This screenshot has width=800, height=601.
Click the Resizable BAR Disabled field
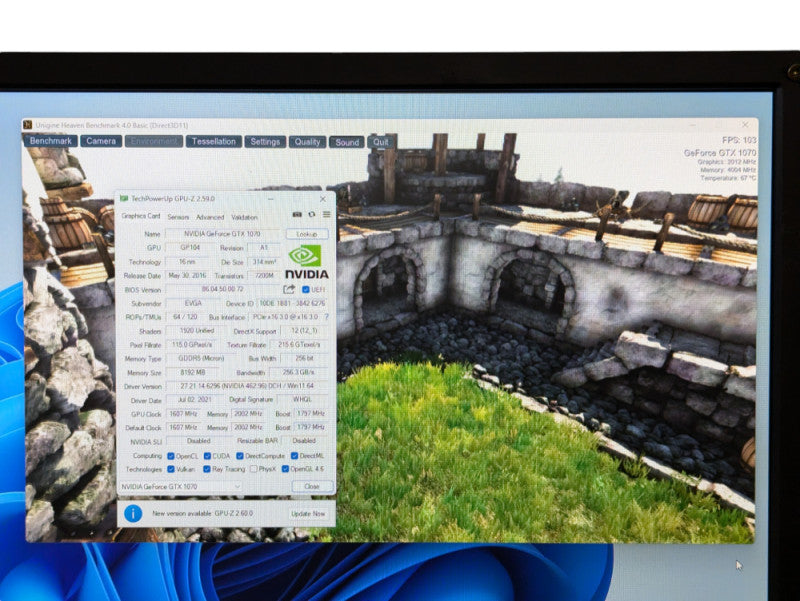[305, 440]
